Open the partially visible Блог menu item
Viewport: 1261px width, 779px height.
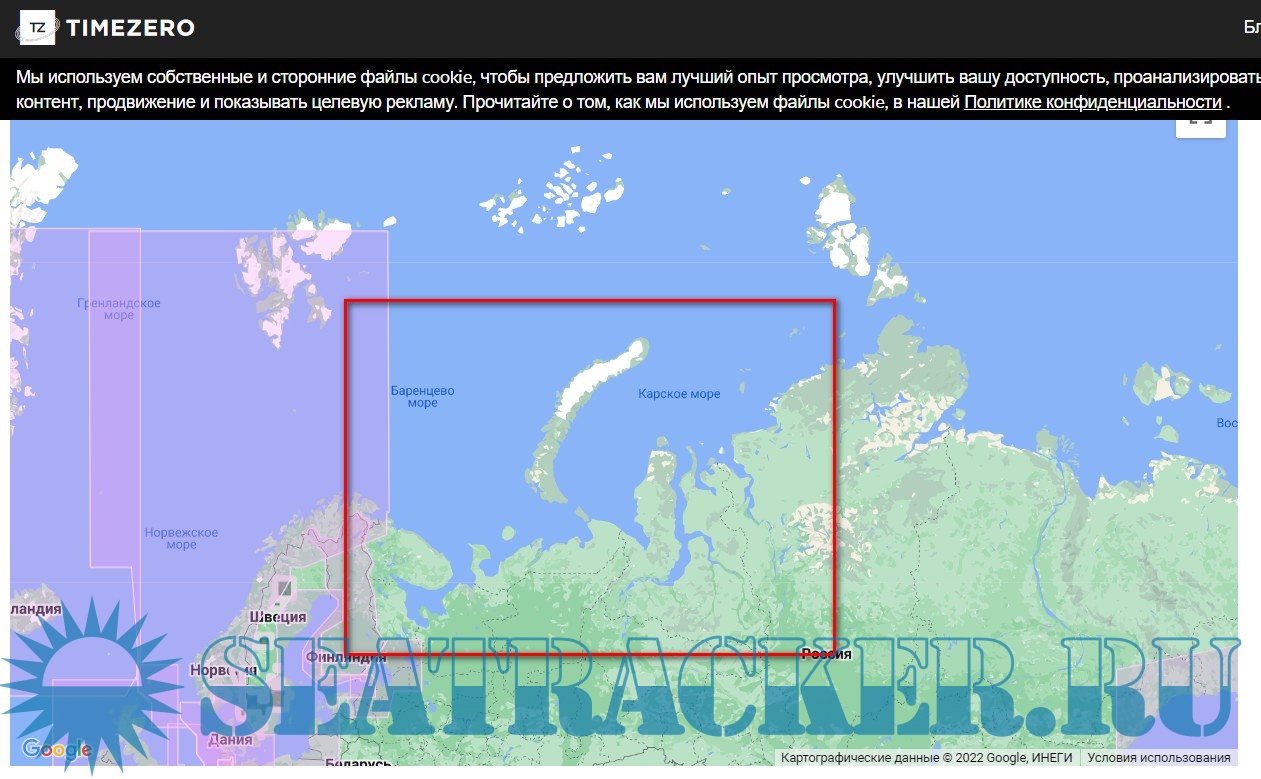[1251, 27]
